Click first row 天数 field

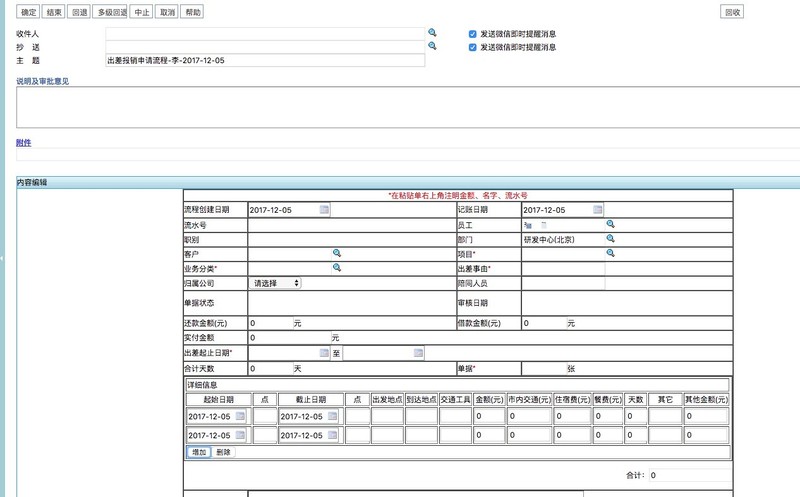[635, 416]
